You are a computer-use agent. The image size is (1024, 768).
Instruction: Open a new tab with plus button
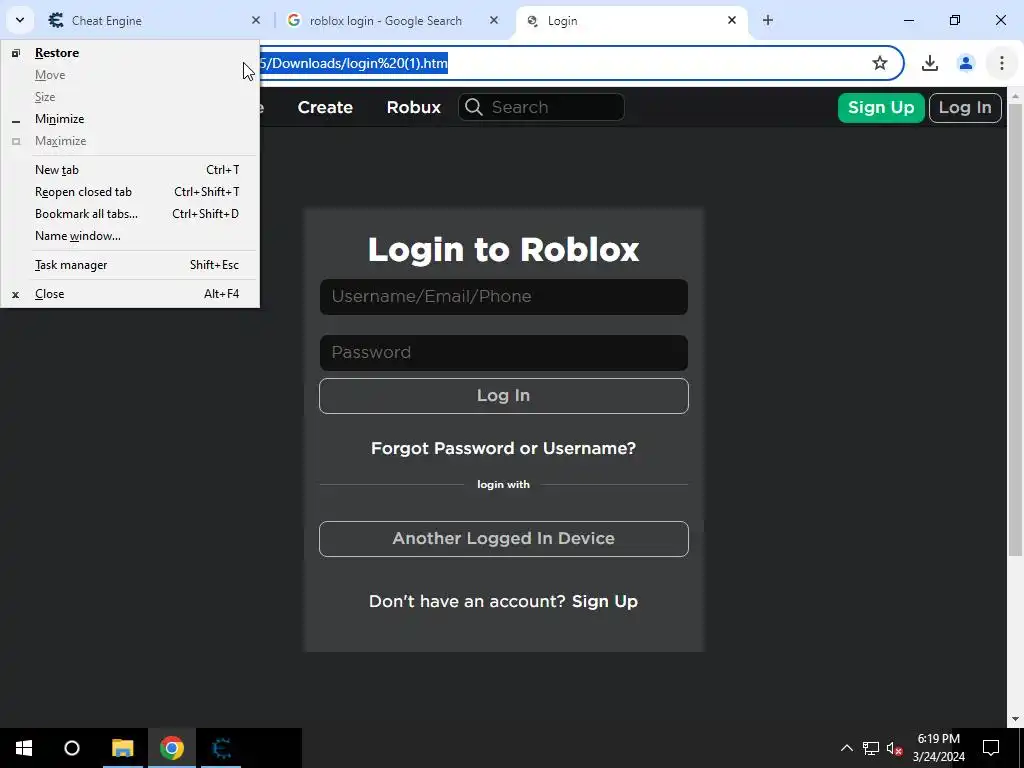(768, 20)
